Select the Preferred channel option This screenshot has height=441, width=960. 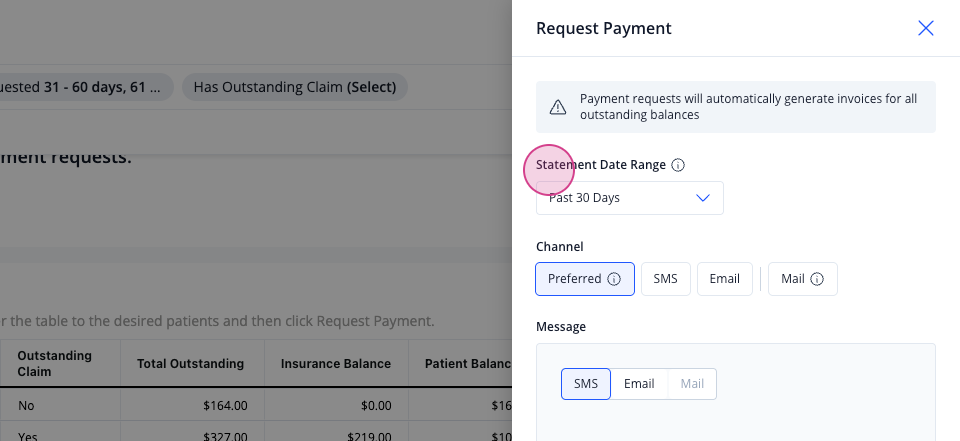click(585, 279)
